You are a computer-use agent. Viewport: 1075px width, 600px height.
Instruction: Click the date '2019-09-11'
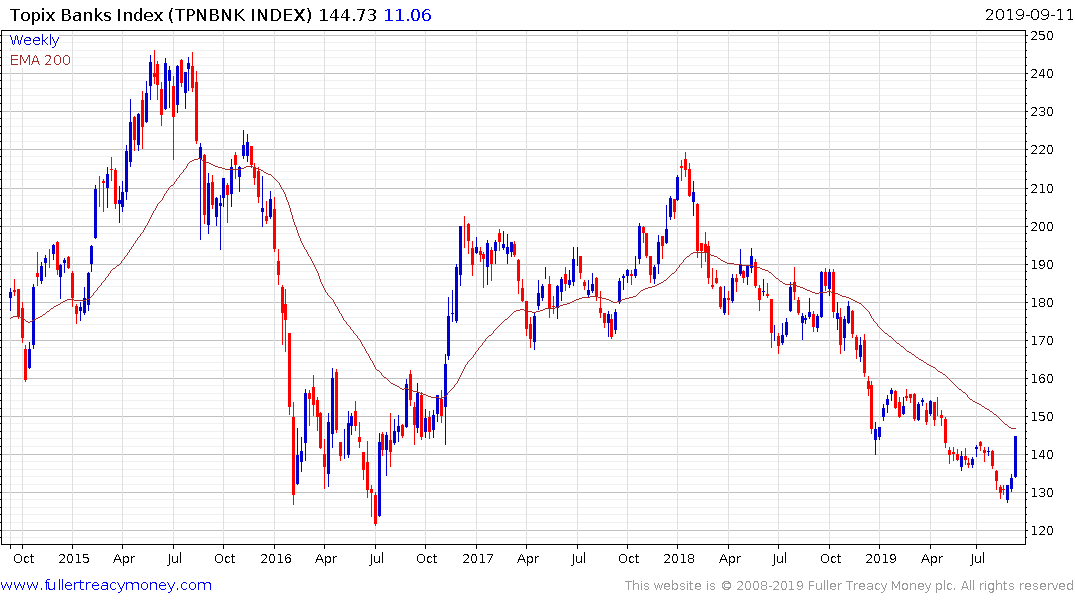point(1028,14)
